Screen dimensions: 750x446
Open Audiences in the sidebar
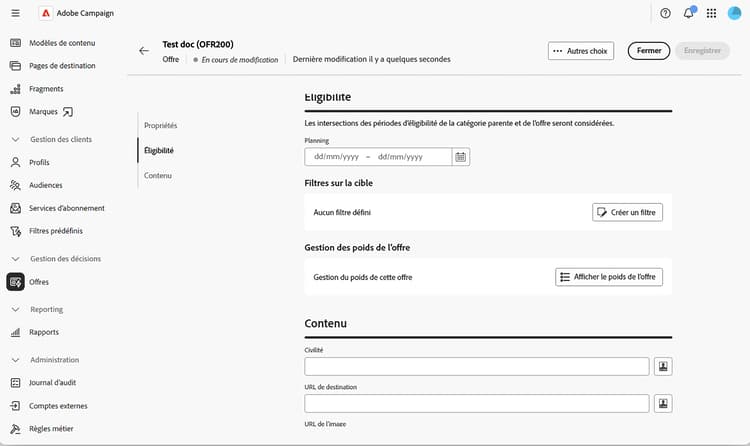46,185
